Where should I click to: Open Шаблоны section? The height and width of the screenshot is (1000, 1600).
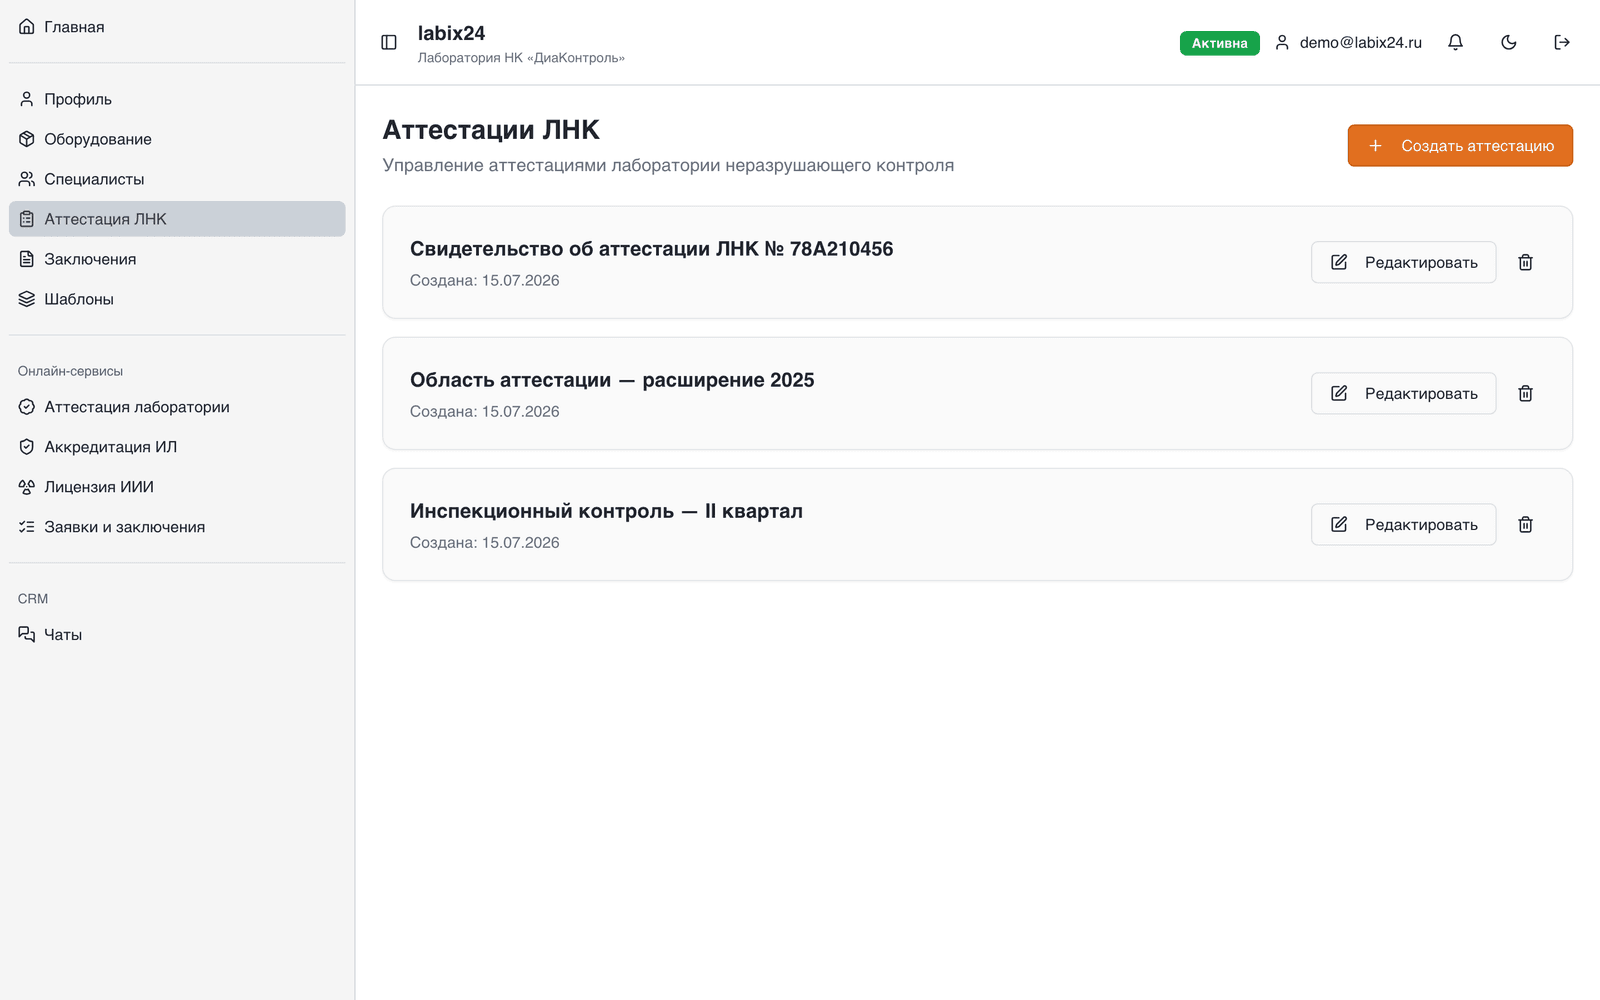pyautogui.click(x=177, y=299)
